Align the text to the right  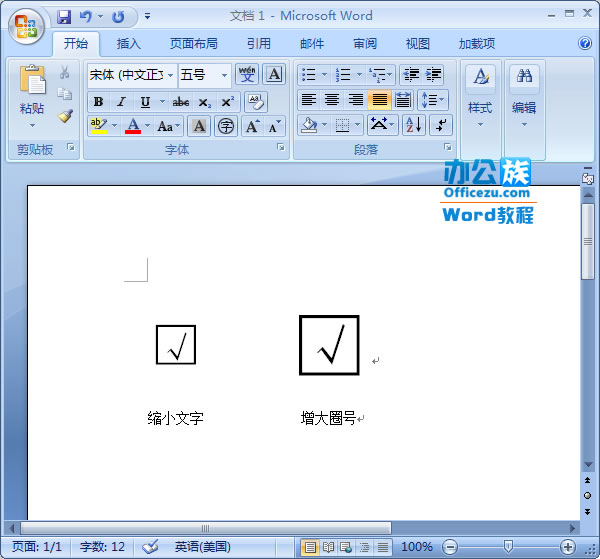(355, 100)
